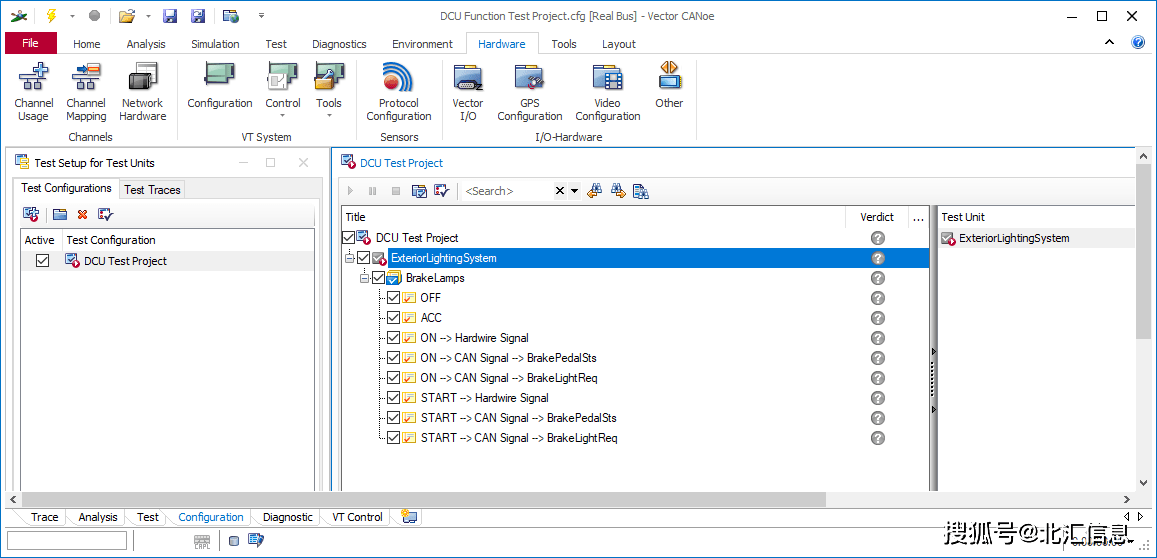This screenshot has height=558, width=1157.
Task: Toggle ExteriorLightingSystem checkbox in tree
Action: 363,258
